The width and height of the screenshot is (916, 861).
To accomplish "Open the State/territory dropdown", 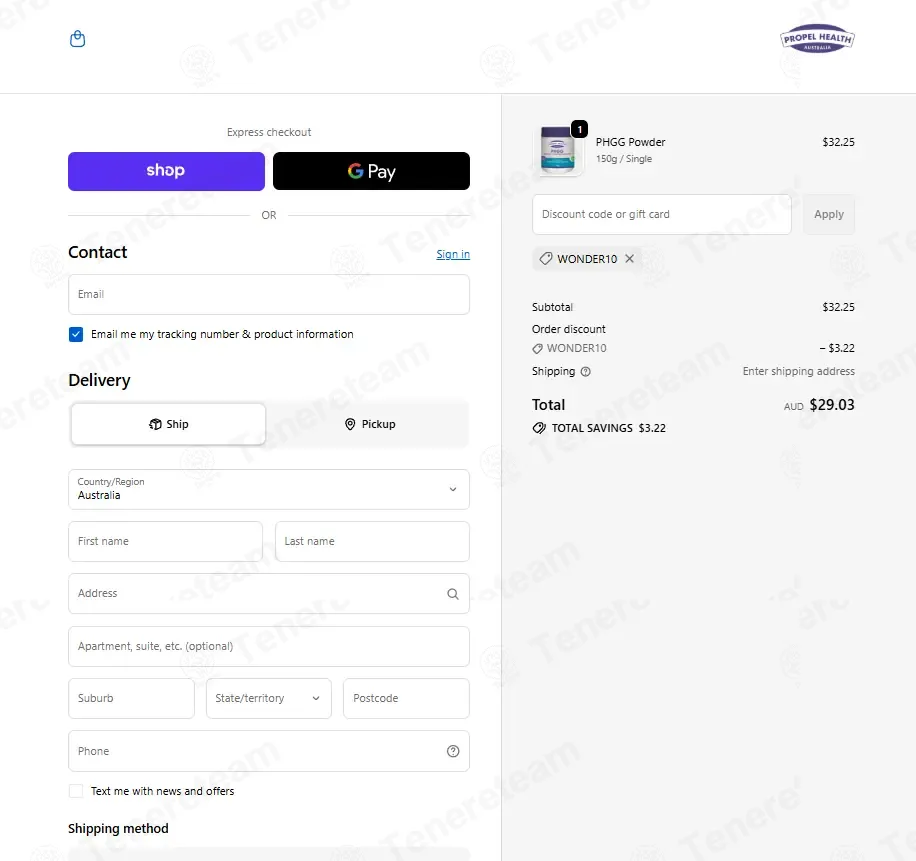I will pyautogui.click(x=269, y=698).
